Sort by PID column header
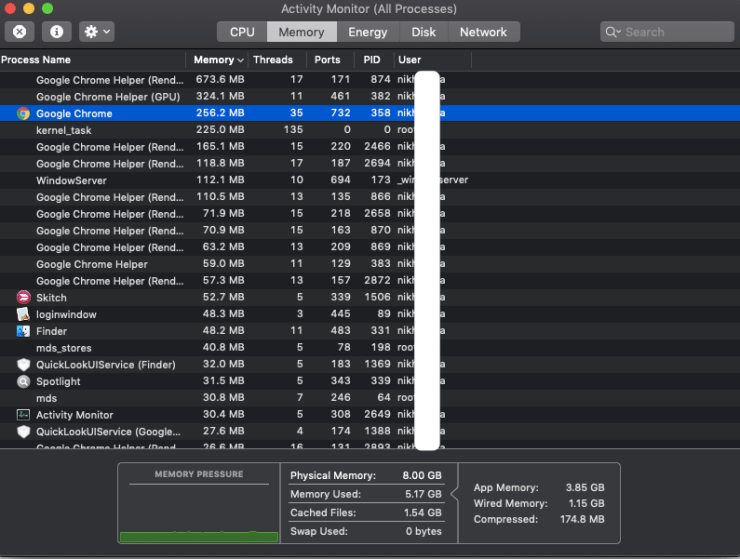Image resolution: width=740 pixels, height=559 pixels. pos(372,59)
